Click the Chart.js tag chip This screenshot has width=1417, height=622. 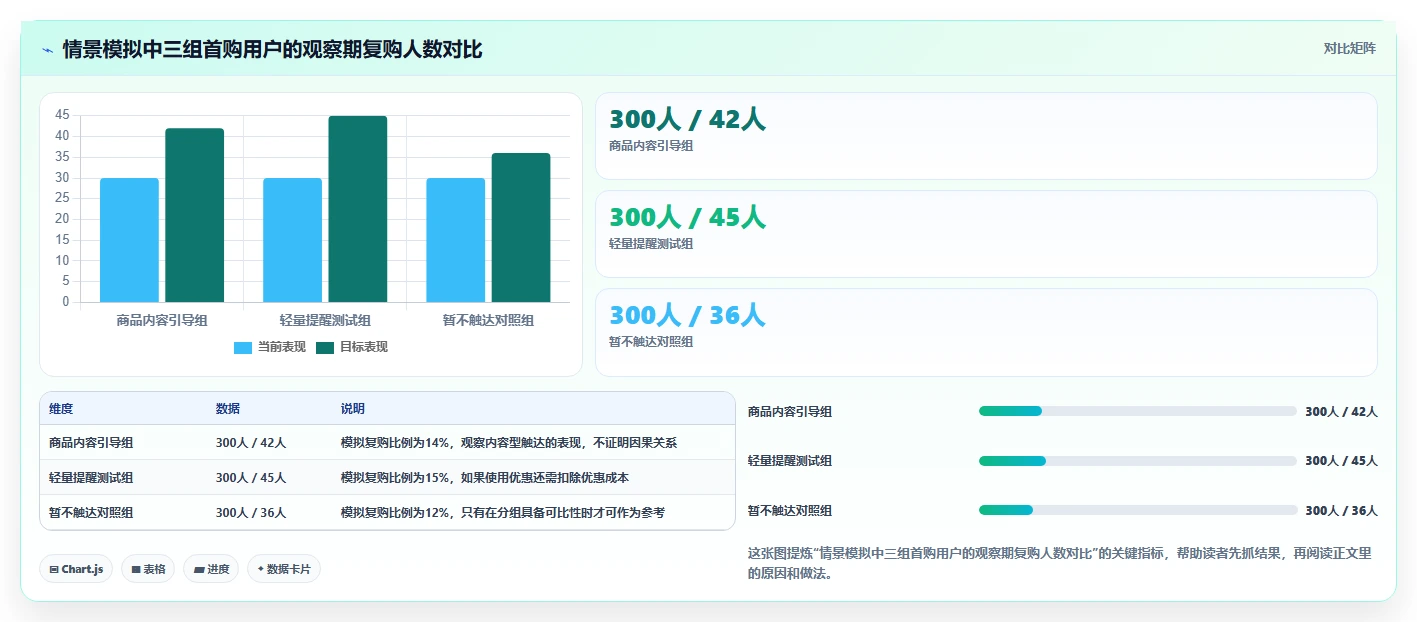click(76, 569)
